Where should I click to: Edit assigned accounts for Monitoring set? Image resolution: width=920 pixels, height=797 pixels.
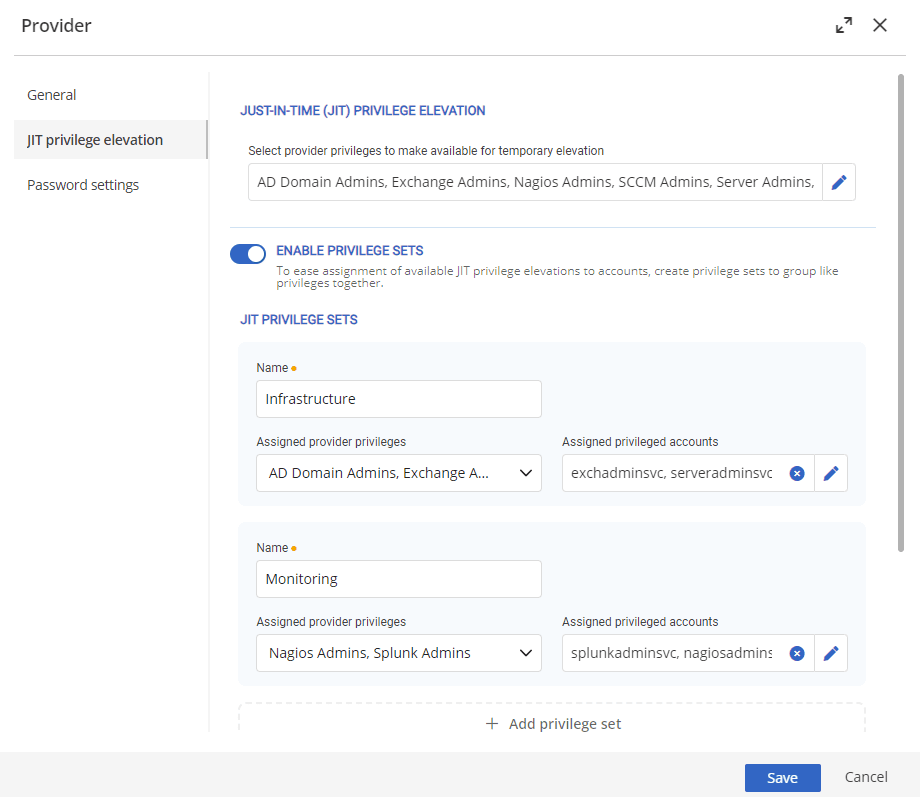(x=831, y=653)
